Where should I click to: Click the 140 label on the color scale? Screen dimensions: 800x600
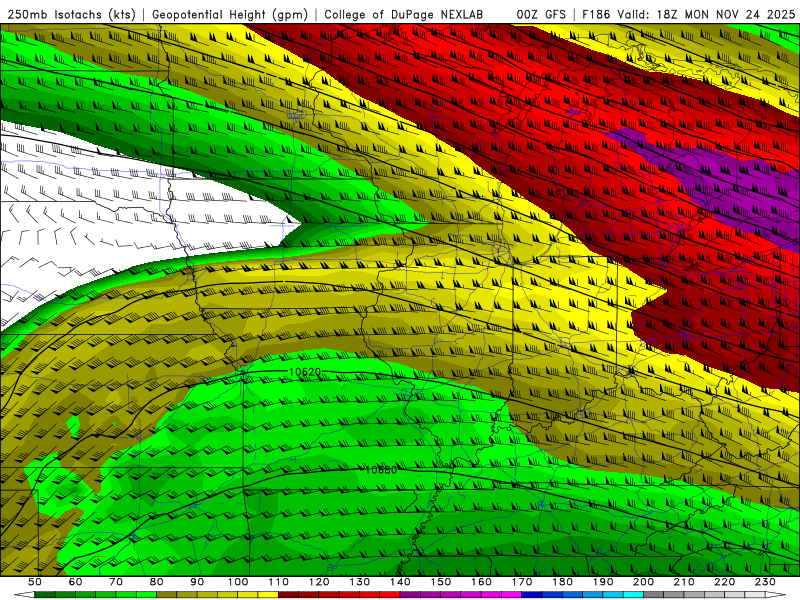point(400,582)
